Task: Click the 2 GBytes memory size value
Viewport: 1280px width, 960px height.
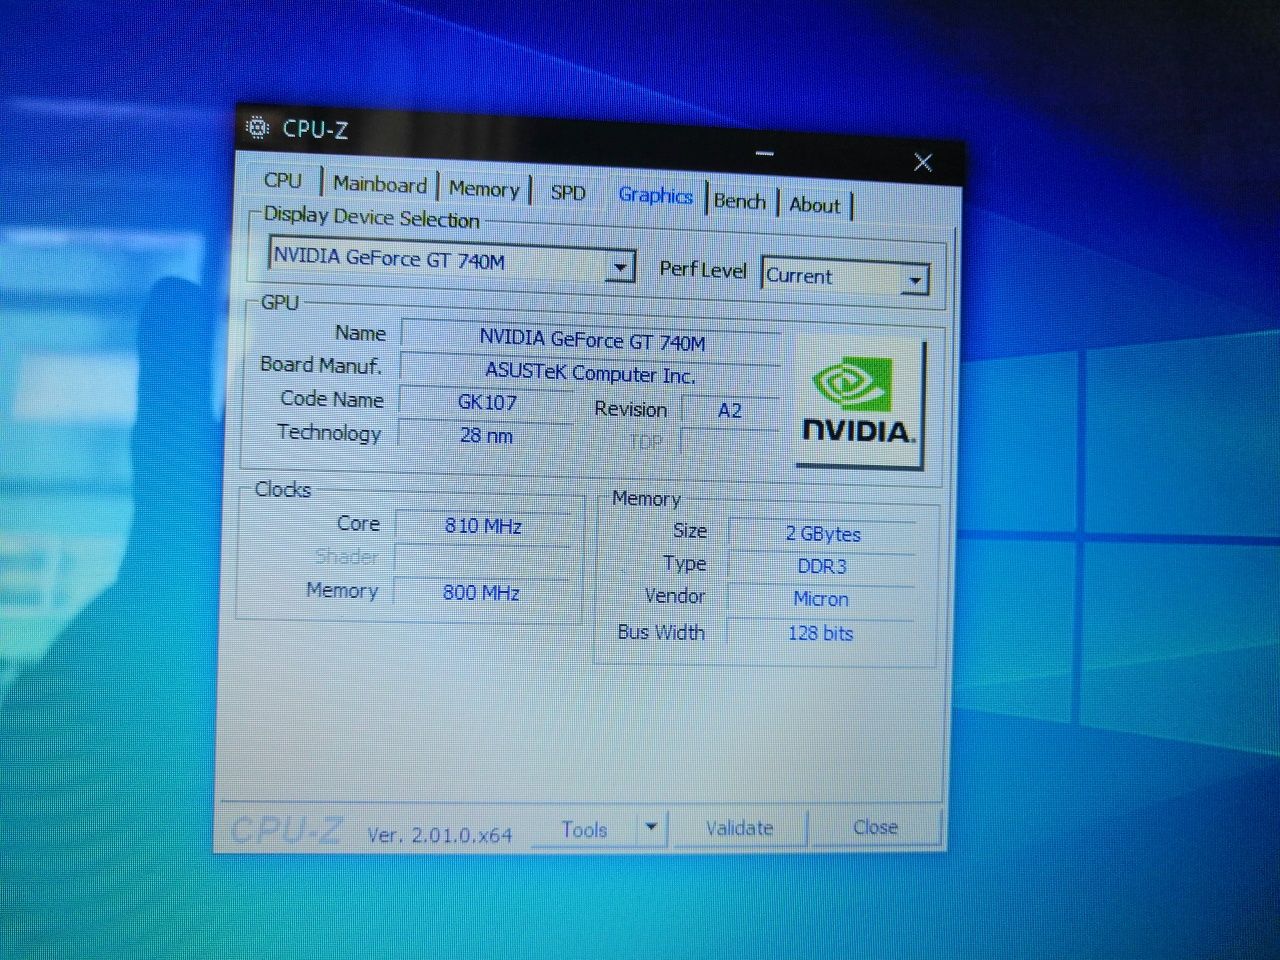Action: coord(822,533)
